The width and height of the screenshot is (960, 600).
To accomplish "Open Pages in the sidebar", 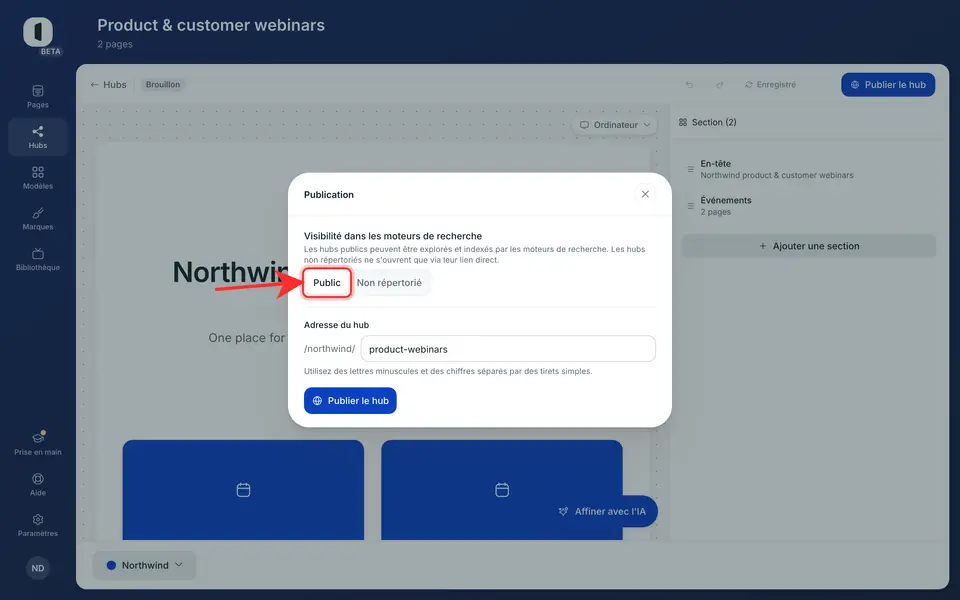I will [37, 97].
